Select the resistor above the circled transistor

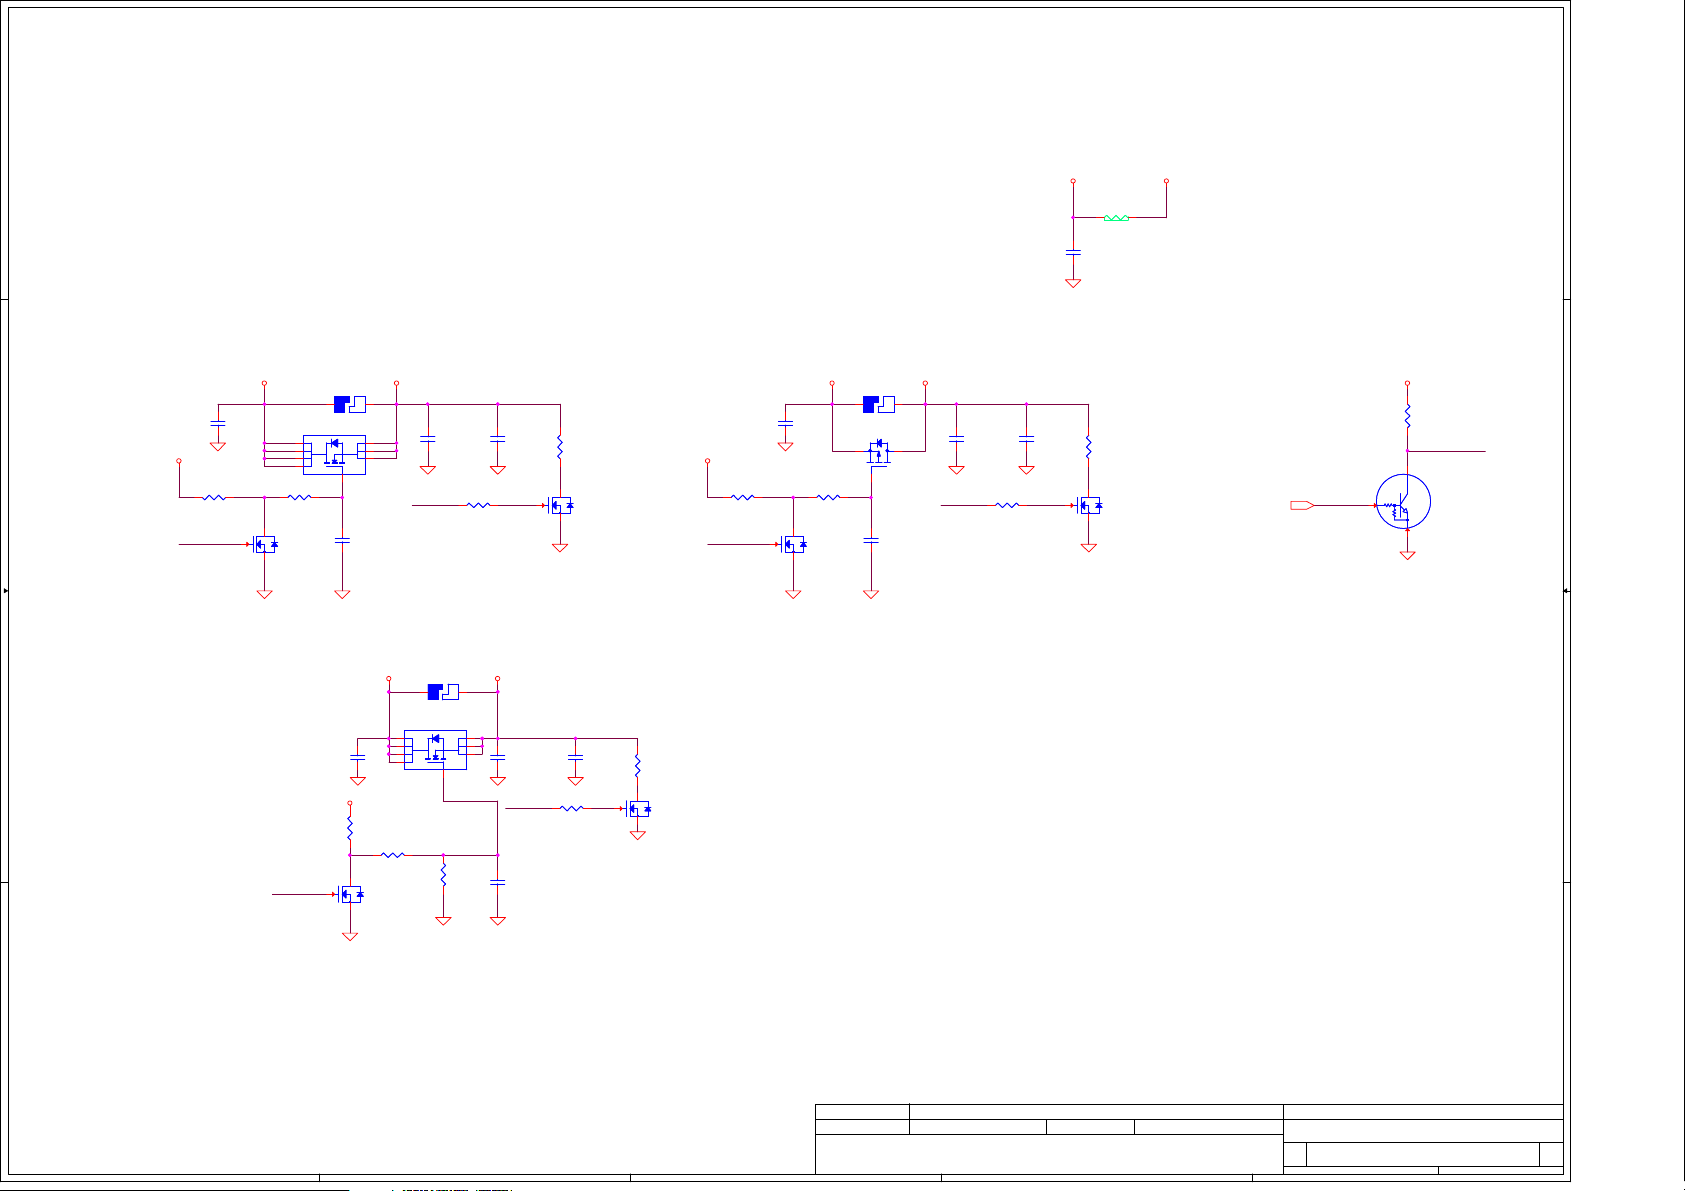click(1407, 415)
